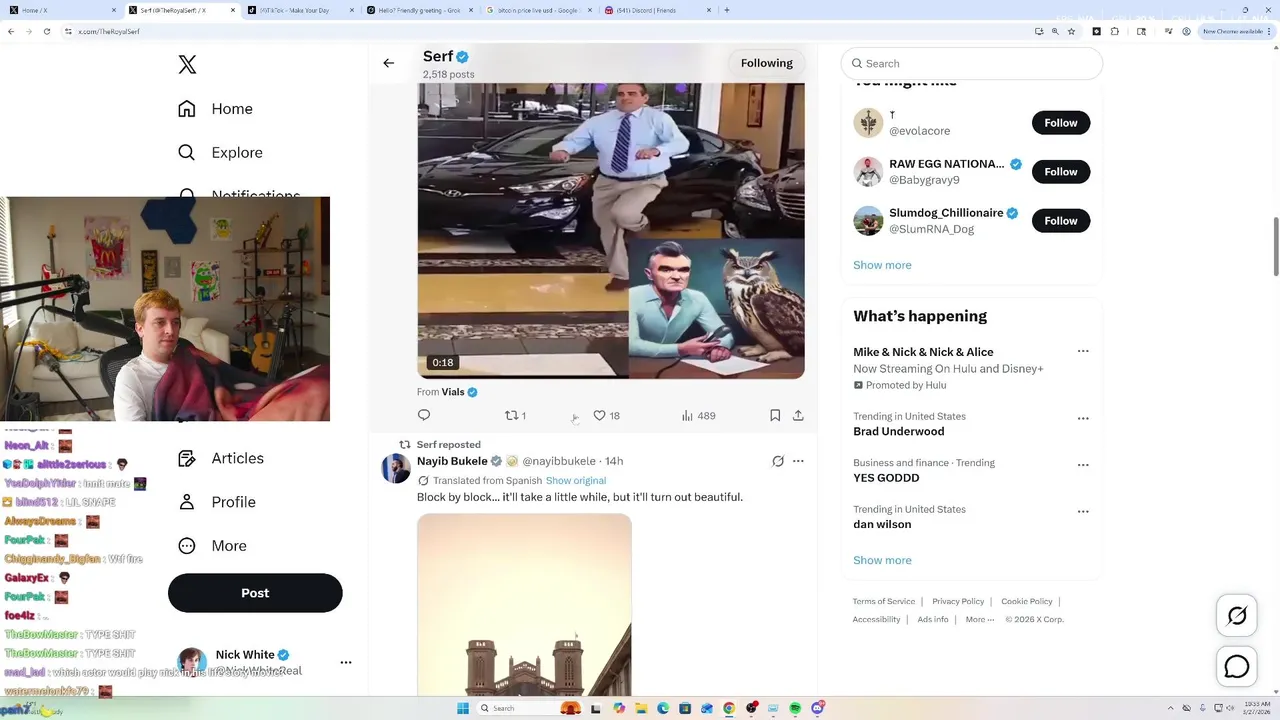The height and width of the screenshot is (720, 1280).
Task: Click the Show original translation link
Action: [x=576, y=481]
